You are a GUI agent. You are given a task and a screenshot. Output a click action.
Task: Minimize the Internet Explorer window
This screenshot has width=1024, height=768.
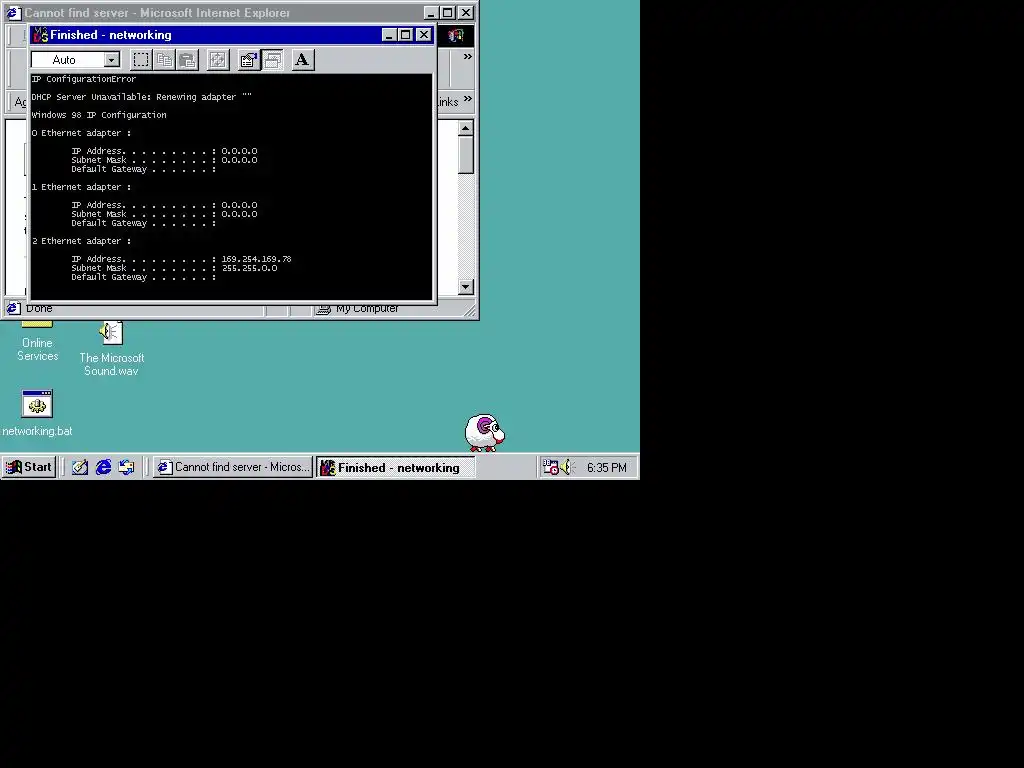point(431,12)
